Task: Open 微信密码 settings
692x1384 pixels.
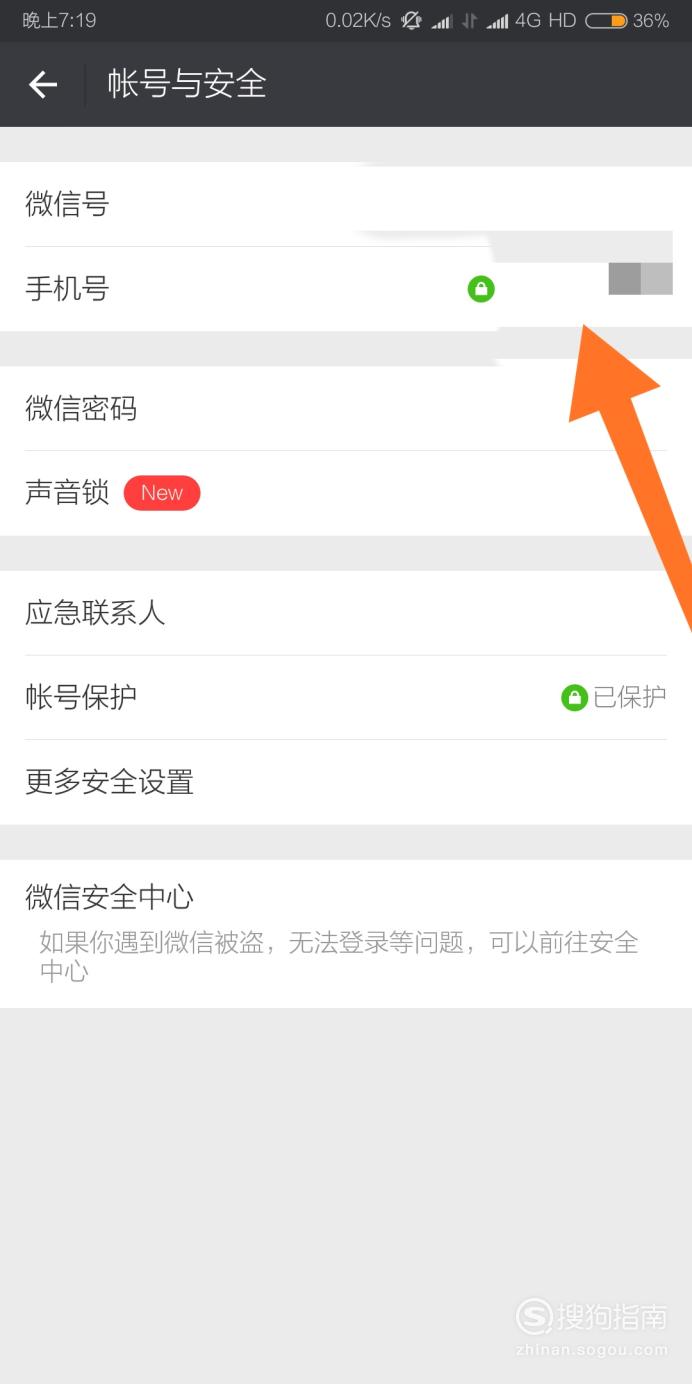Action: pyautogui.click(x=346, y=409)
